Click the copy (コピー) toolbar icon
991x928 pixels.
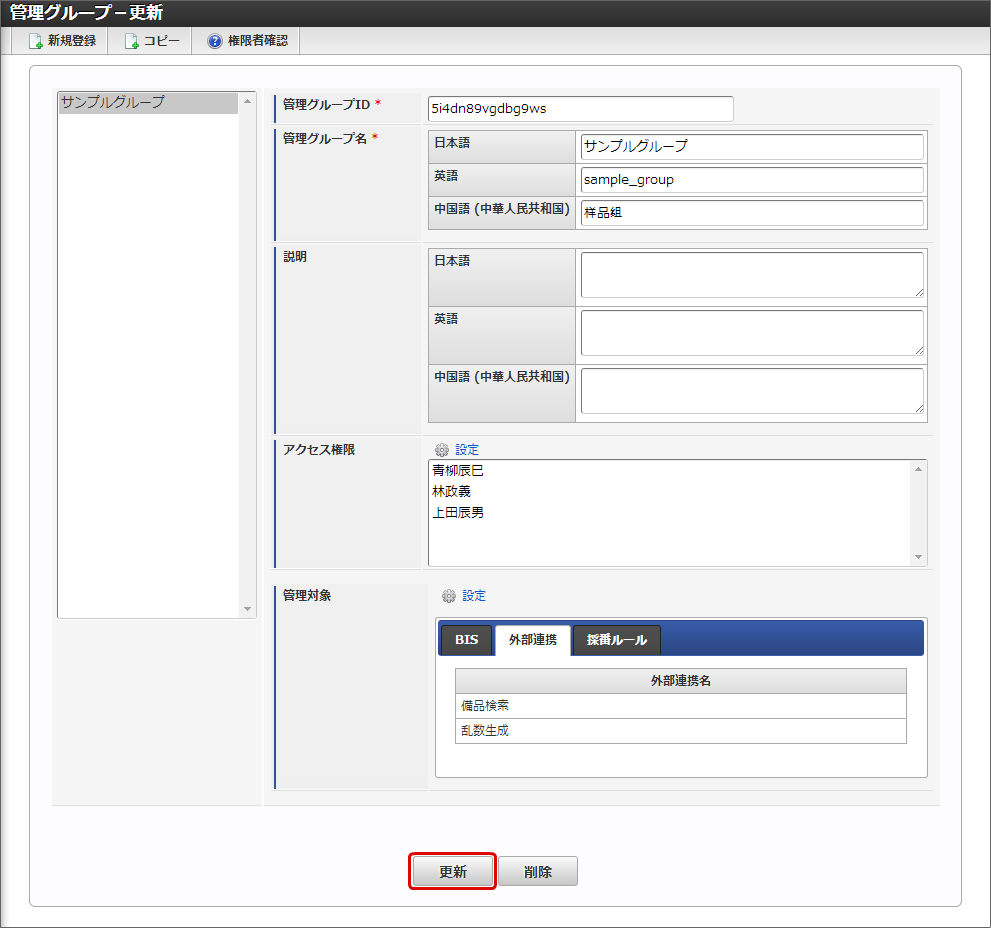[x=132, y=42]
